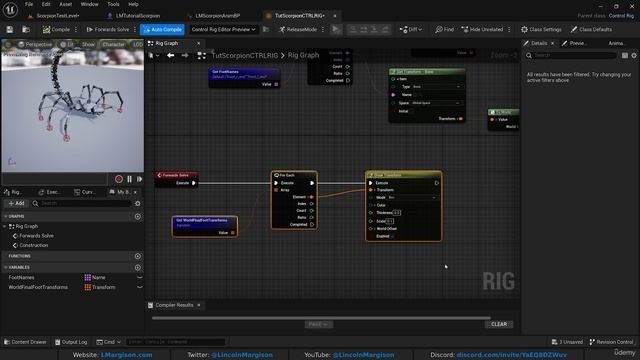Open the Edit menu
This screenshot has height=360, width=640.
(46, 4)
